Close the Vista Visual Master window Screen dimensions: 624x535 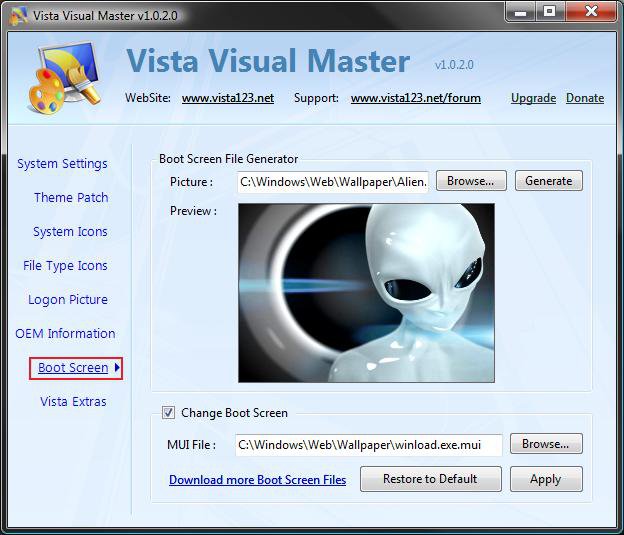(x=591, y=11)
